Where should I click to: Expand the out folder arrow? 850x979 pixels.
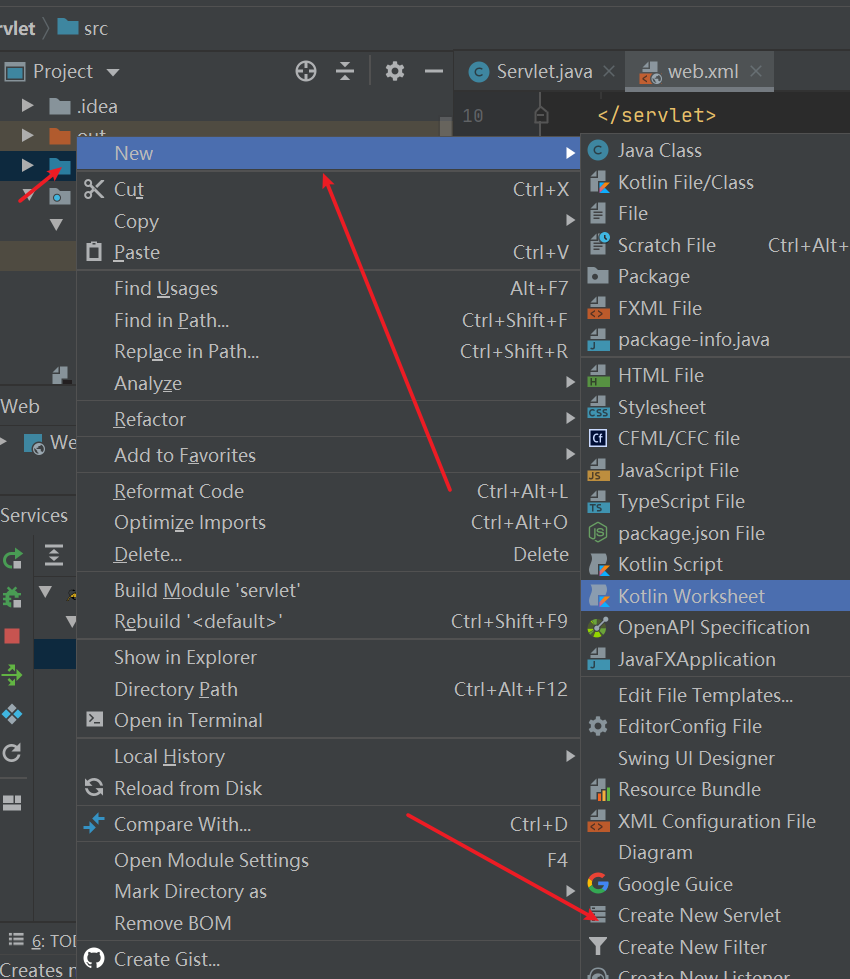[x=27, y=135]
